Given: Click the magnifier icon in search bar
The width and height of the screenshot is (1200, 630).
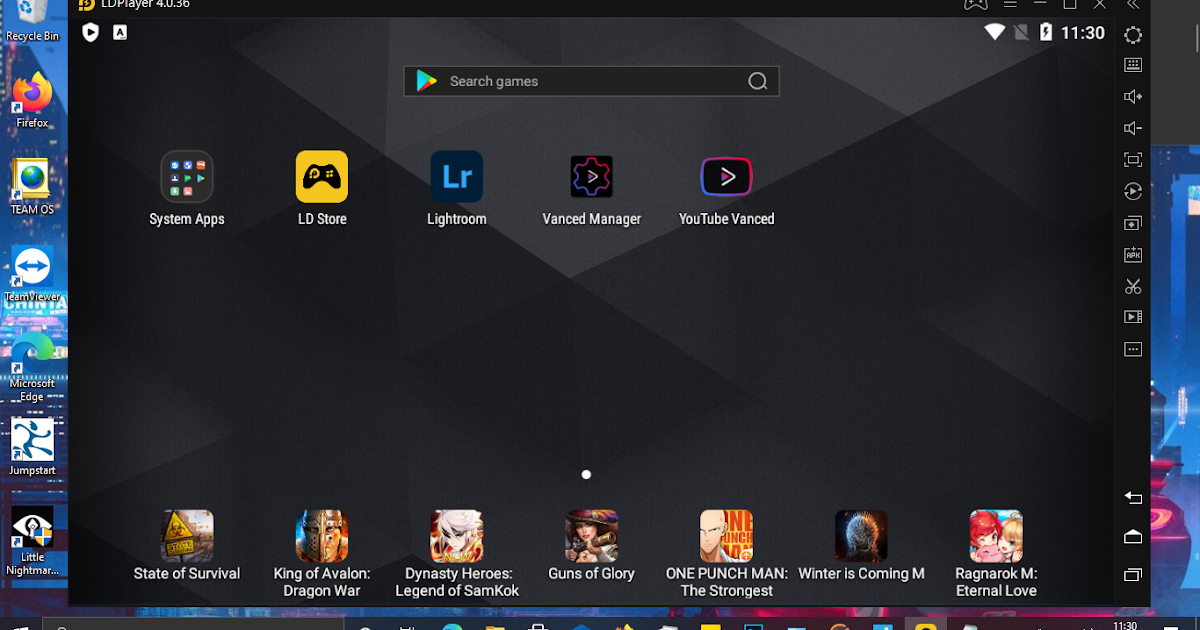Looking at the screenshot, I should [x=758, y=81].
